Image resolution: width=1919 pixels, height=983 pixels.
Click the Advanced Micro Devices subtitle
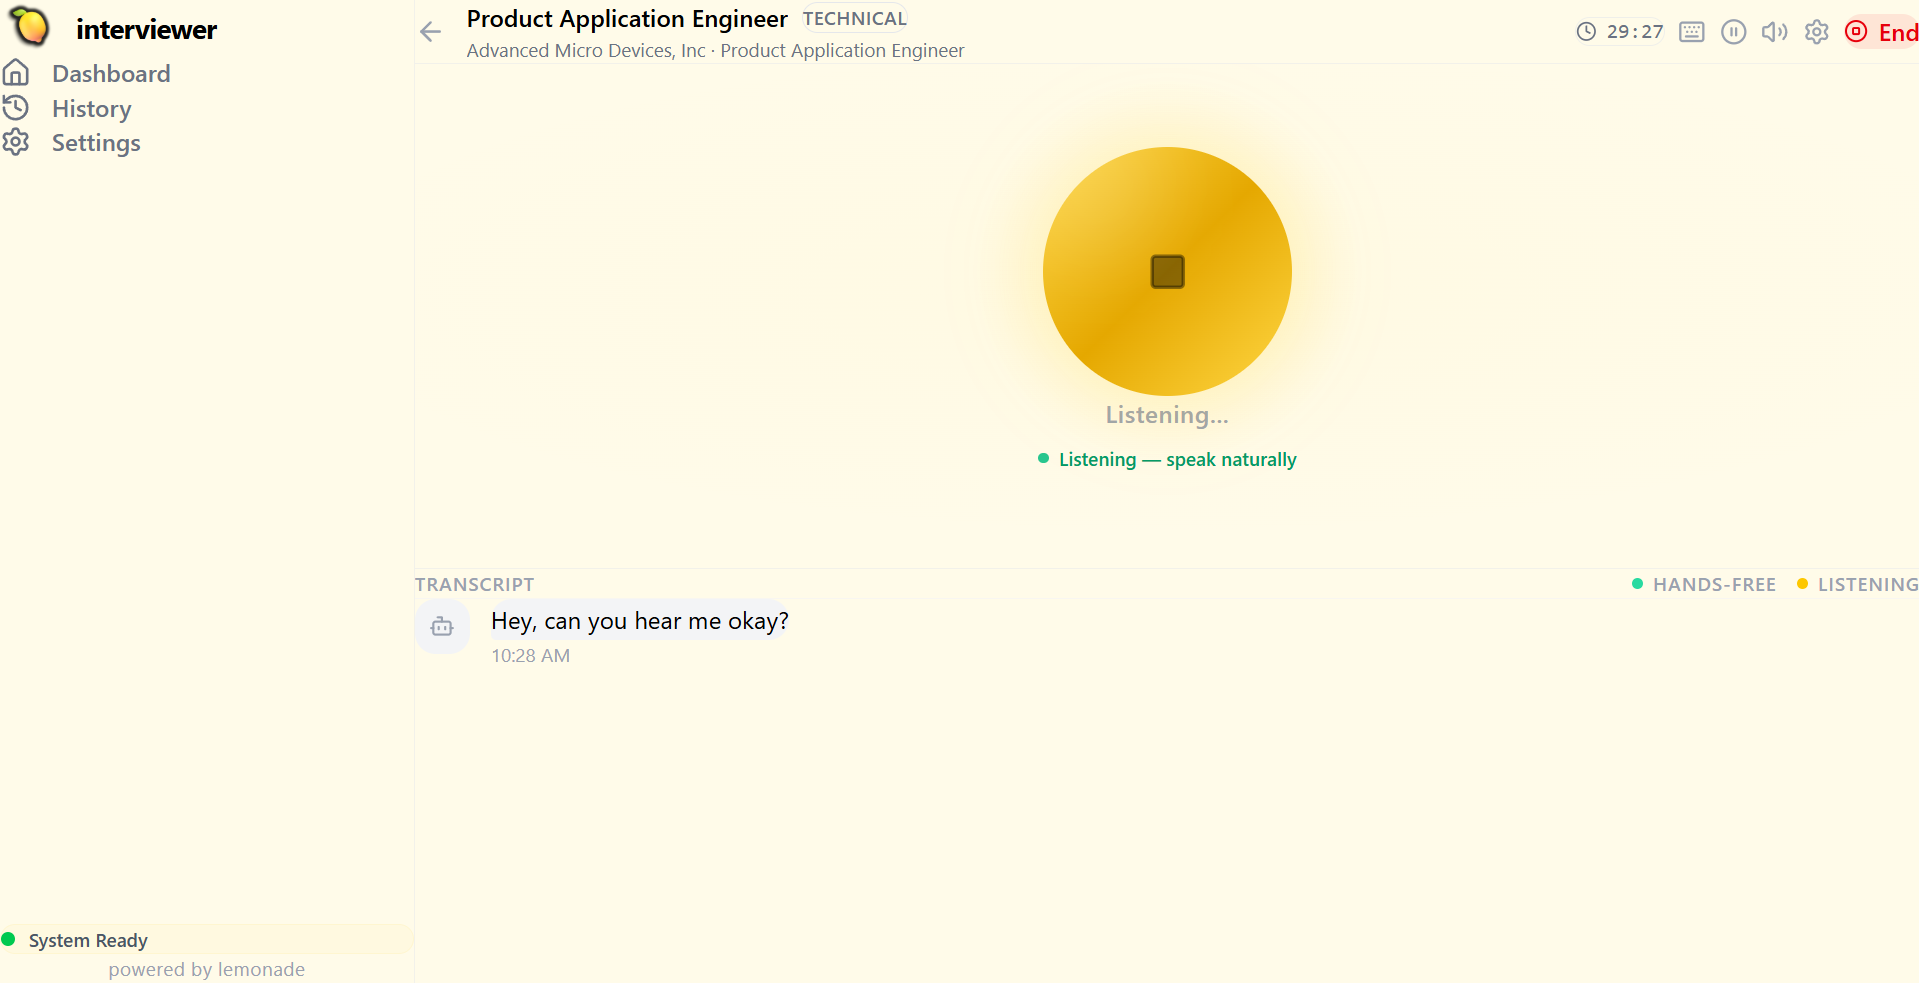[715, 51]
